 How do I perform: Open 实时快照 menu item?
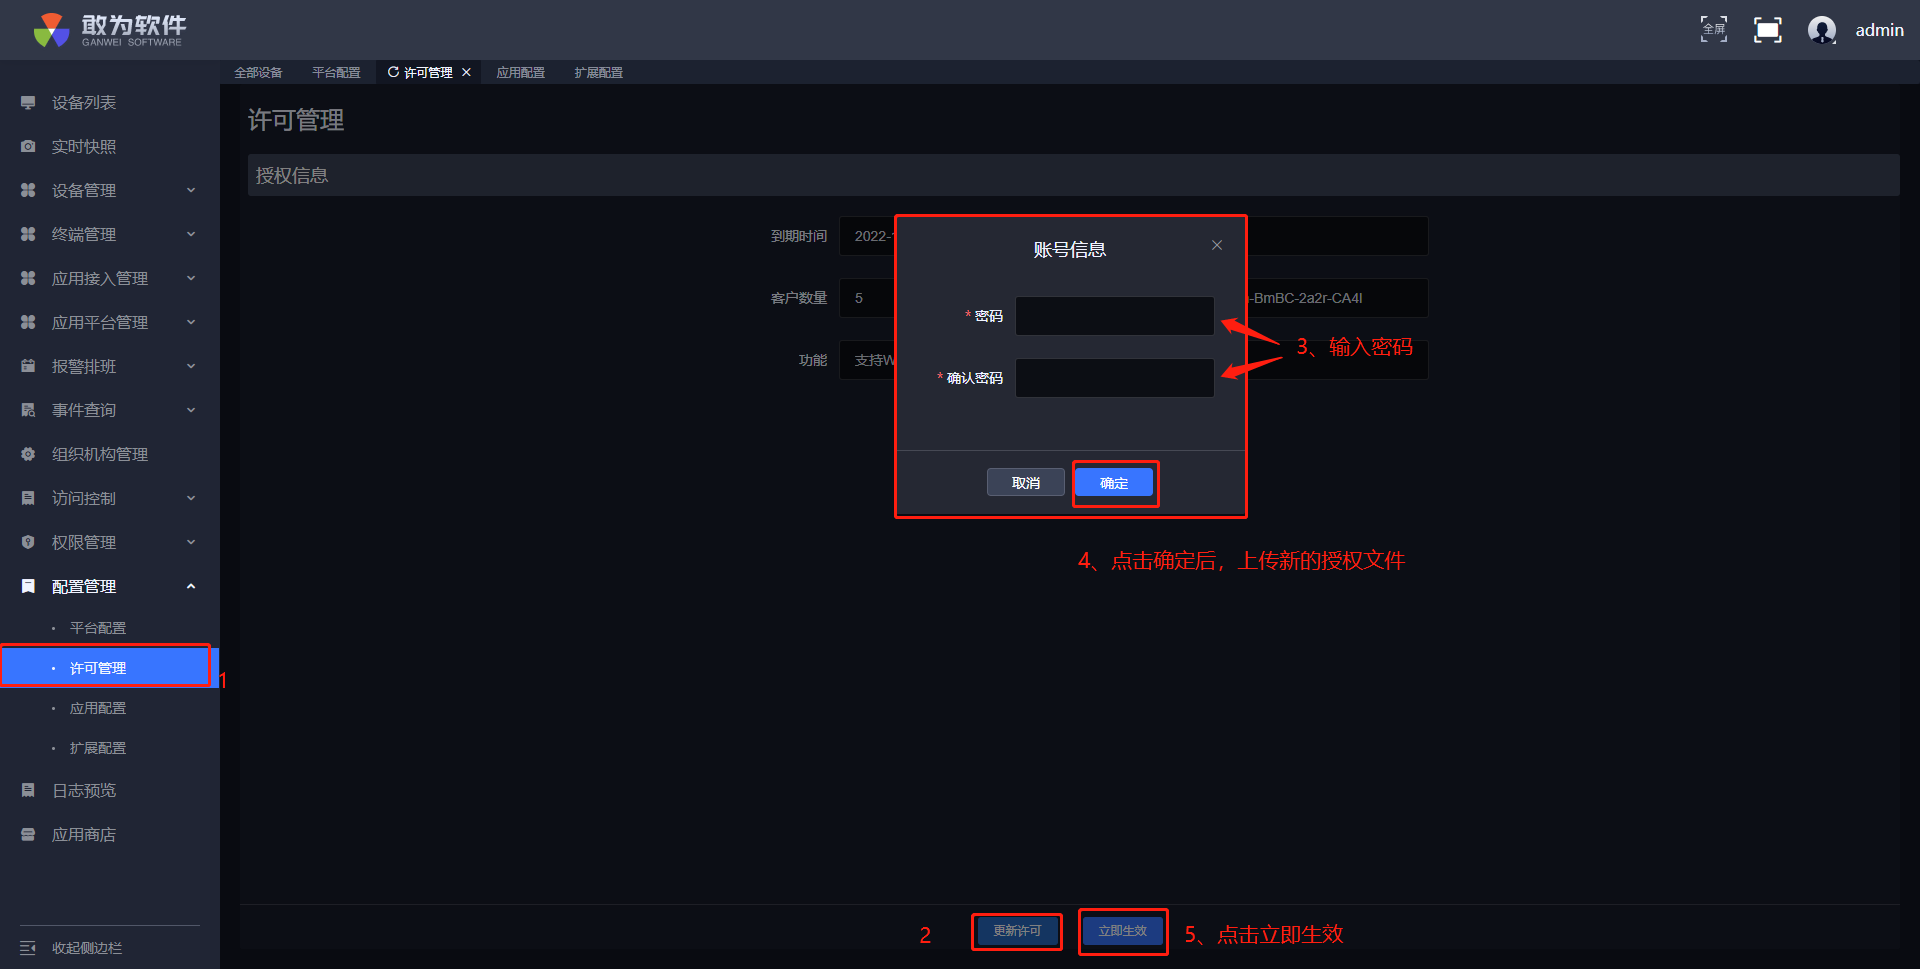84,147
